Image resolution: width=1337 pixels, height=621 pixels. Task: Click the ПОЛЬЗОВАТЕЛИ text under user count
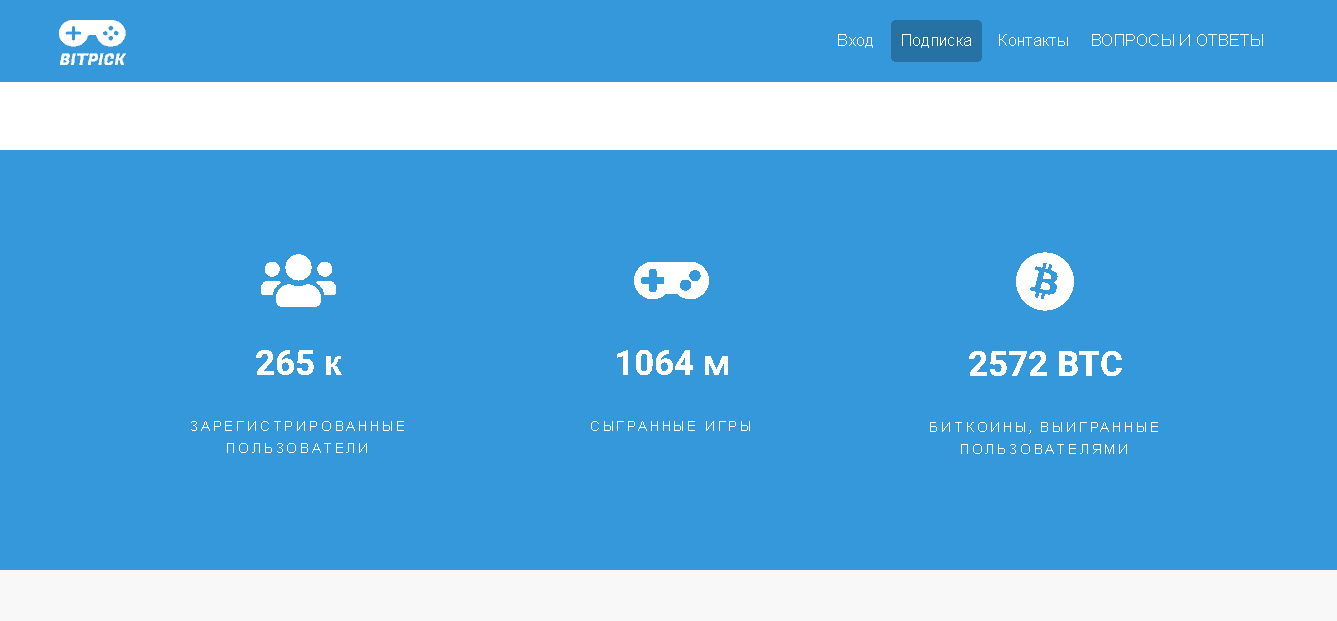(298, 448)
